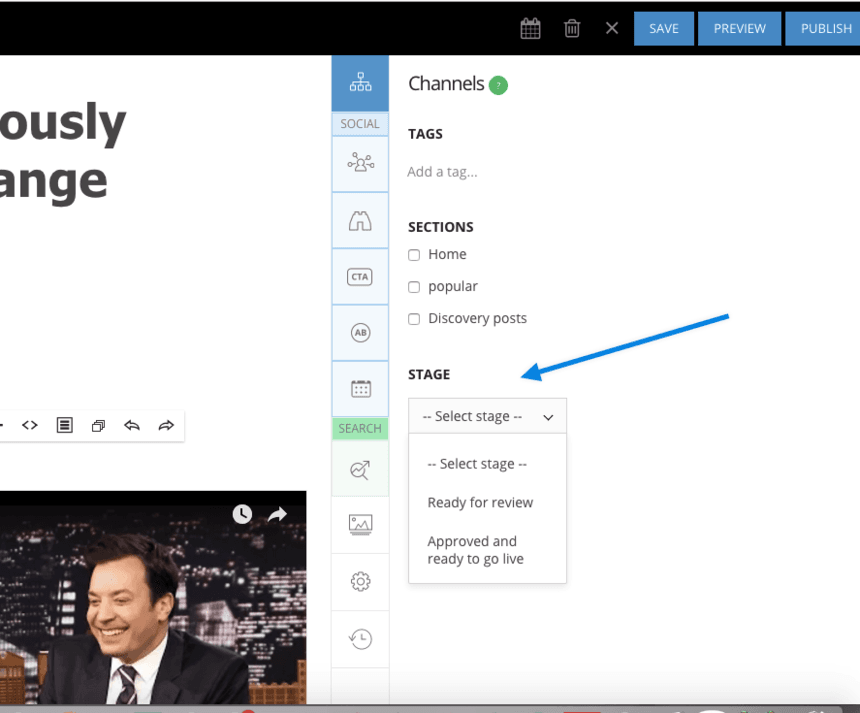Open the revision history clock icon
The image size is (860, 713).
pos(360,639)
